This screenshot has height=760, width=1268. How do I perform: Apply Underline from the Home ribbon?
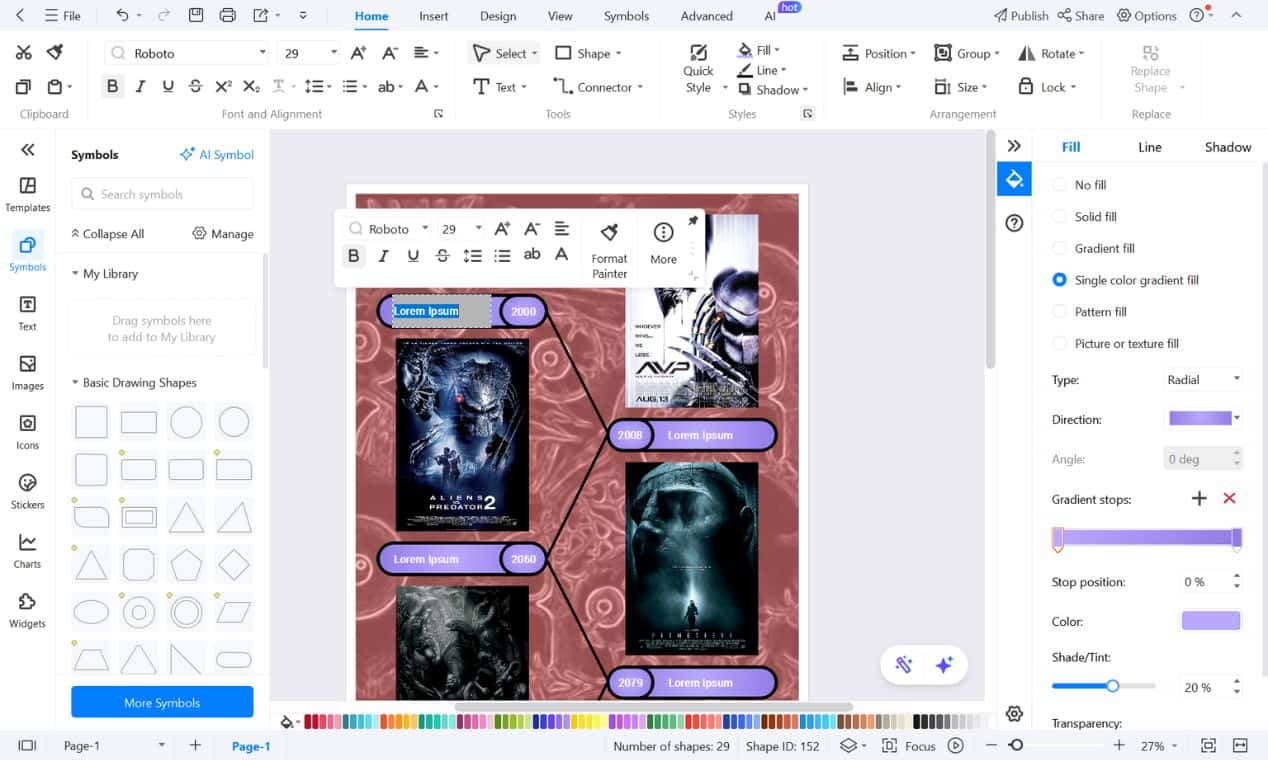coord(167,87)
